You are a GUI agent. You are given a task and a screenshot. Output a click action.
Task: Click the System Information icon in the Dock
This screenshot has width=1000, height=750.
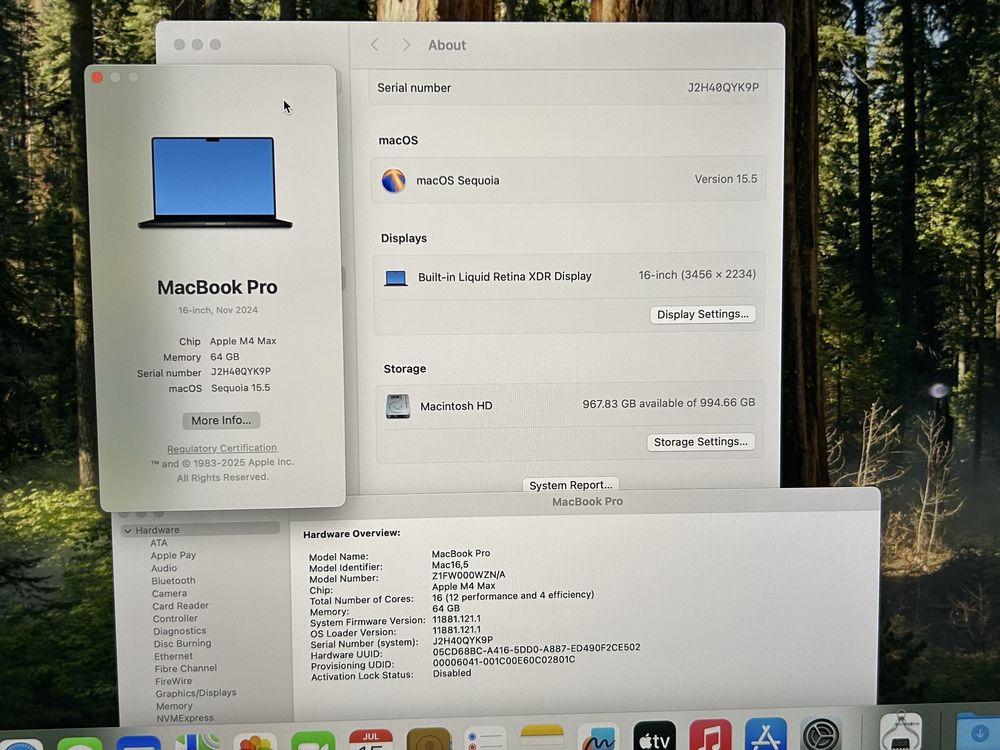[901, 731]
